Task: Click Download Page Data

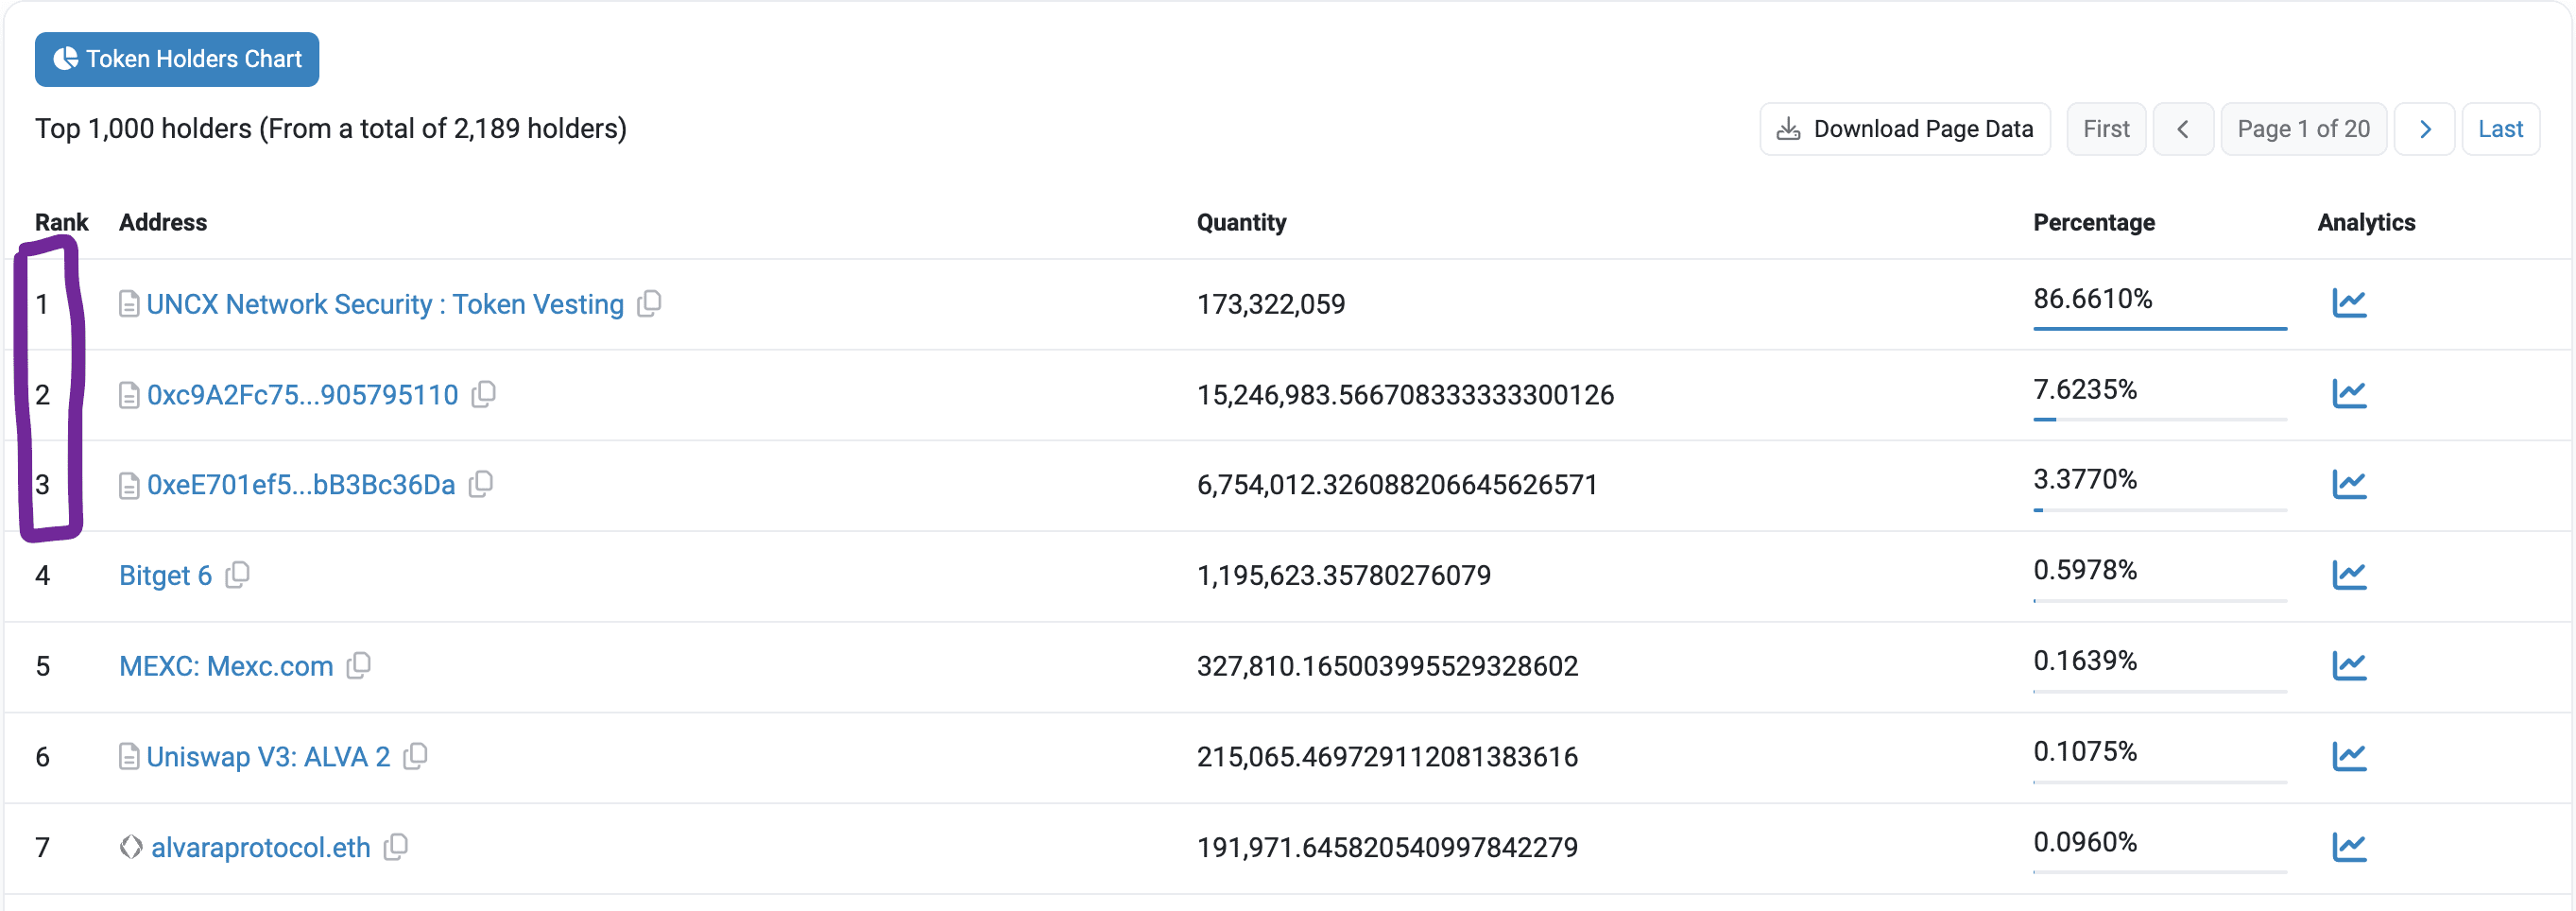Action: pos(1904,129)
